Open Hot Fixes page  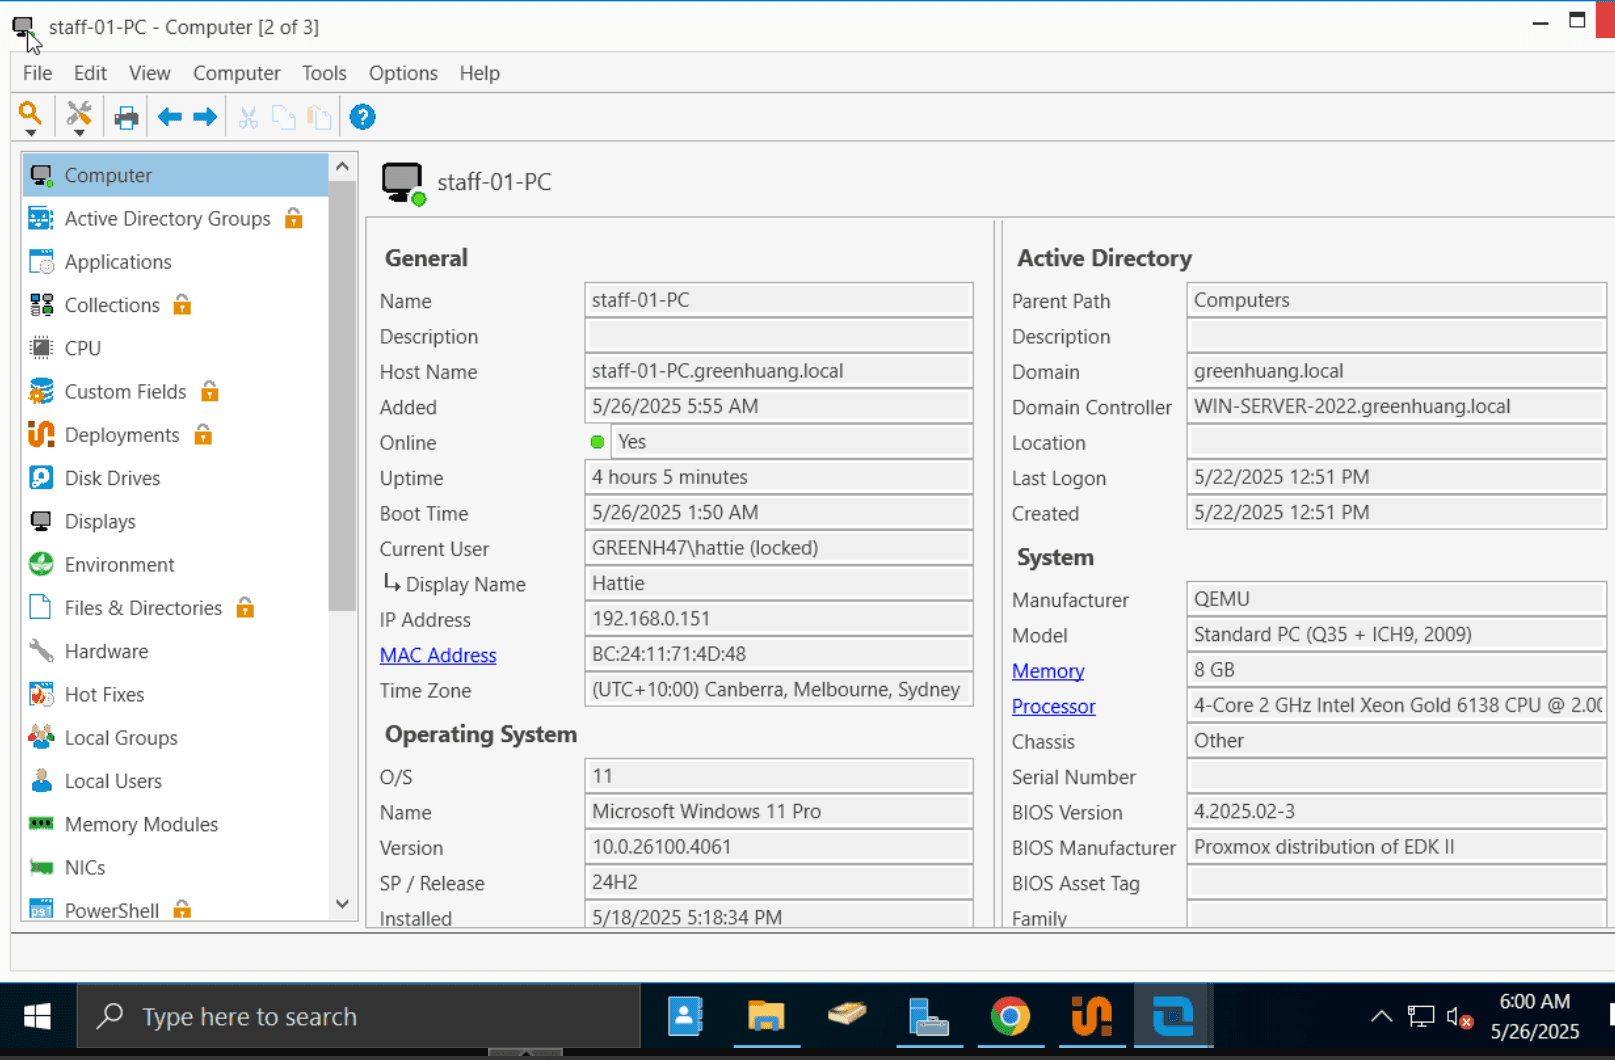tap(104, 694)
